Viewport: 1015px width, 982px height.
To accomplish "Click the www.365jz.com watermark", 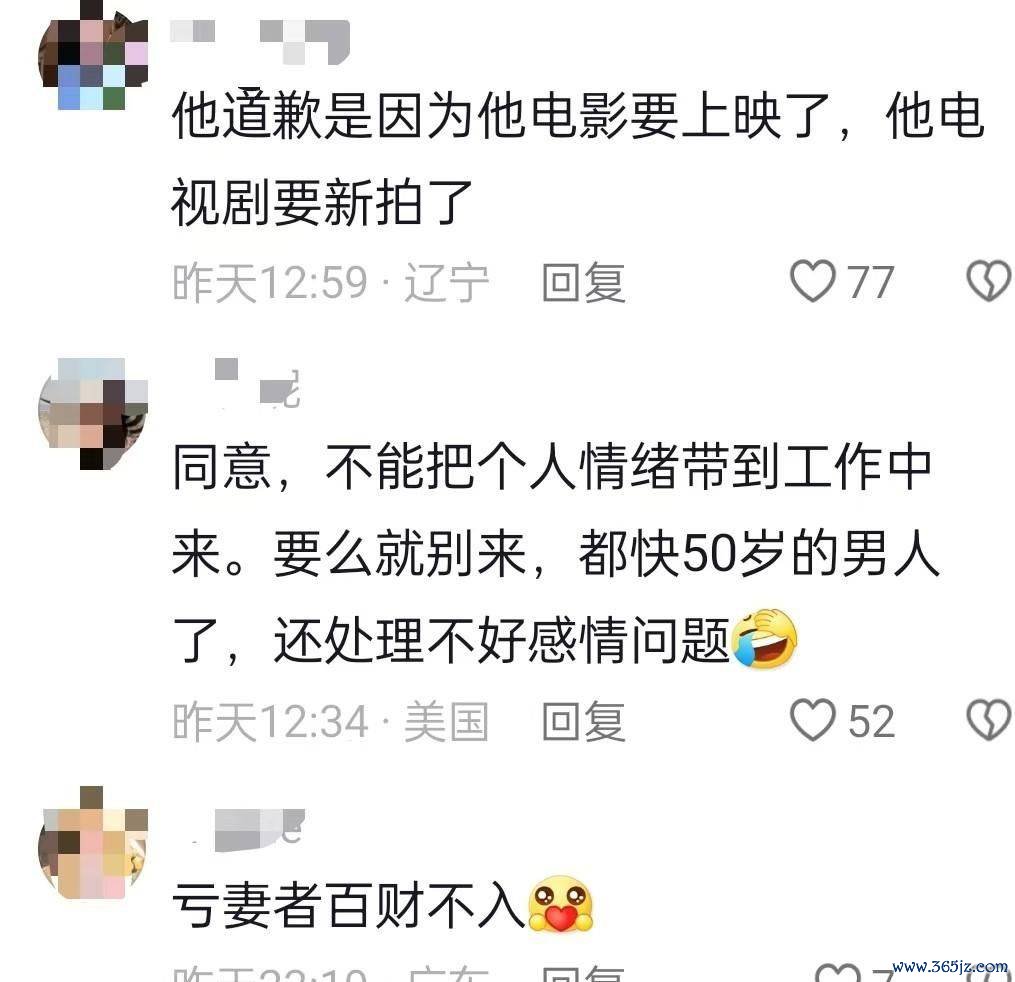I will tap(950, 967).
